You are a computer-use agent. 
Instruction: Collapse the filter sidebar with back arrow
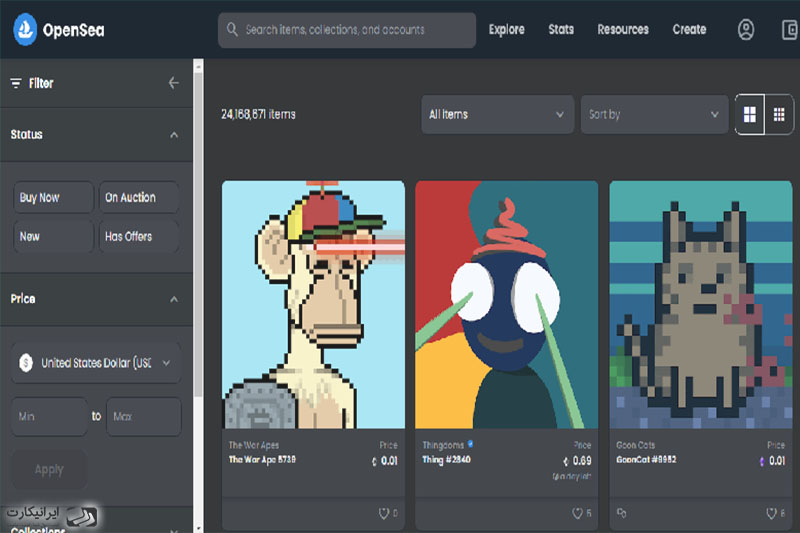pos(173,83)
